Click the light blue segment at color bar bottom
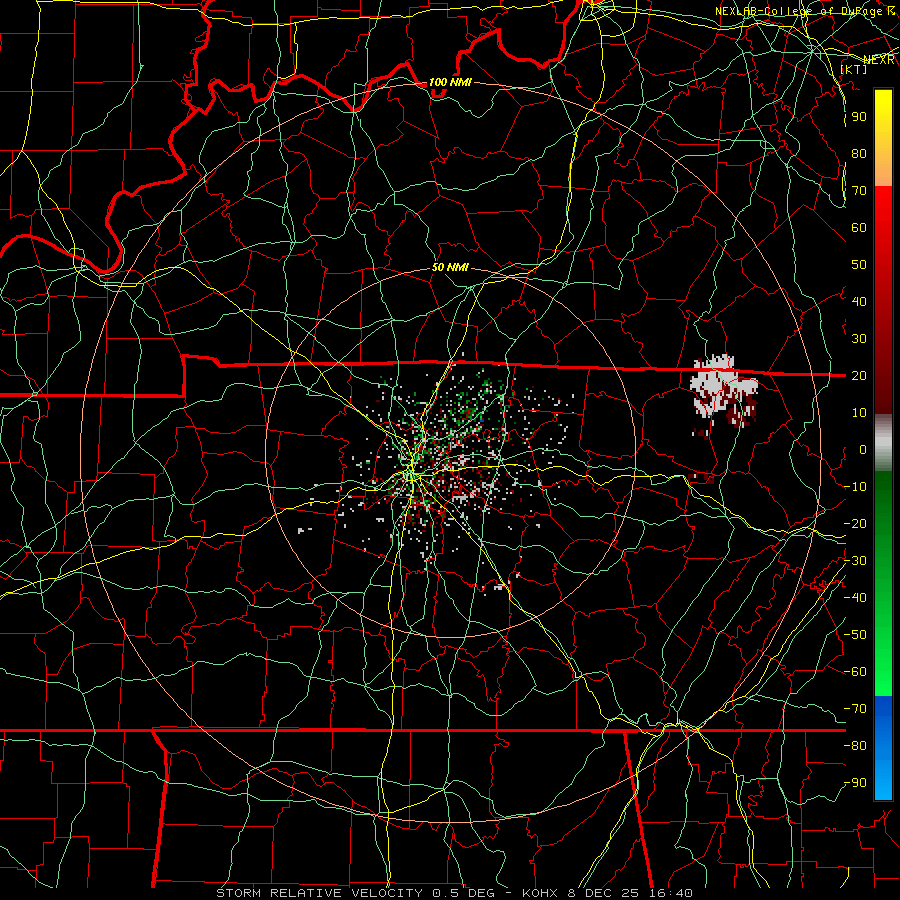Screen dimensions: 900x900 883,775
